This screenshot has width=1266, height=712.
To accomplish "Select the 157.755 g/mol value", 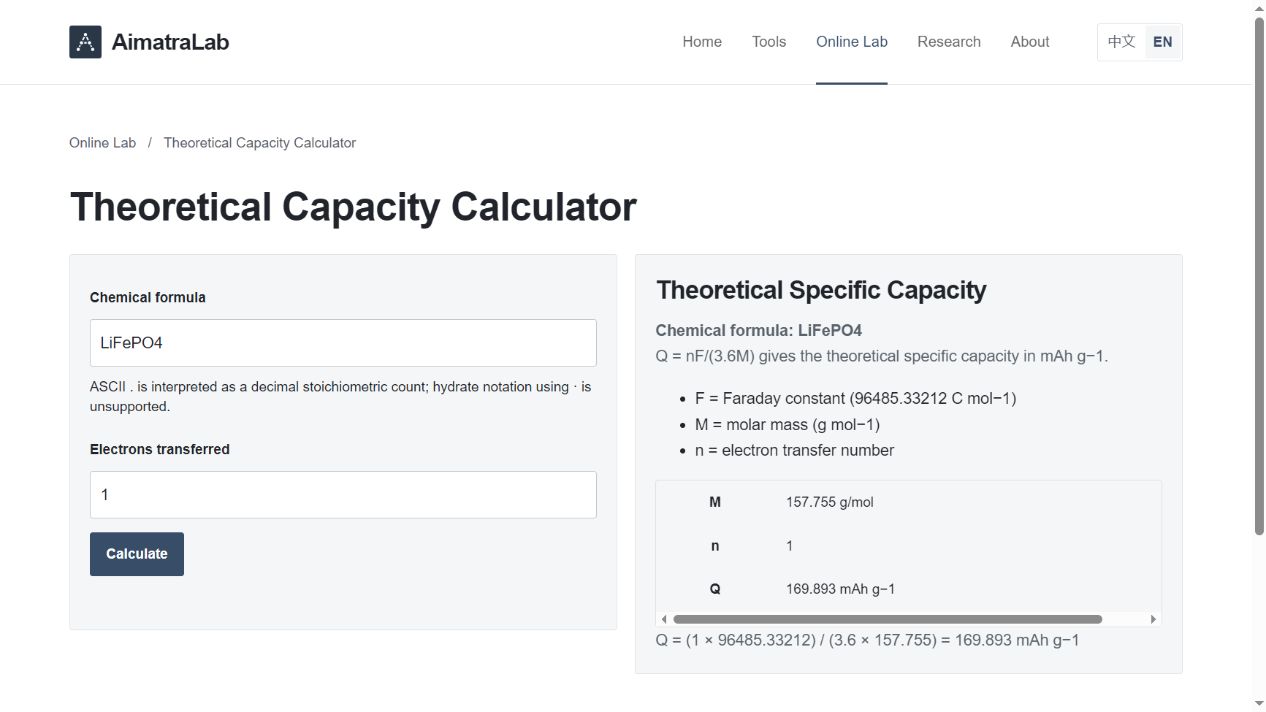I will click(830, 502).
